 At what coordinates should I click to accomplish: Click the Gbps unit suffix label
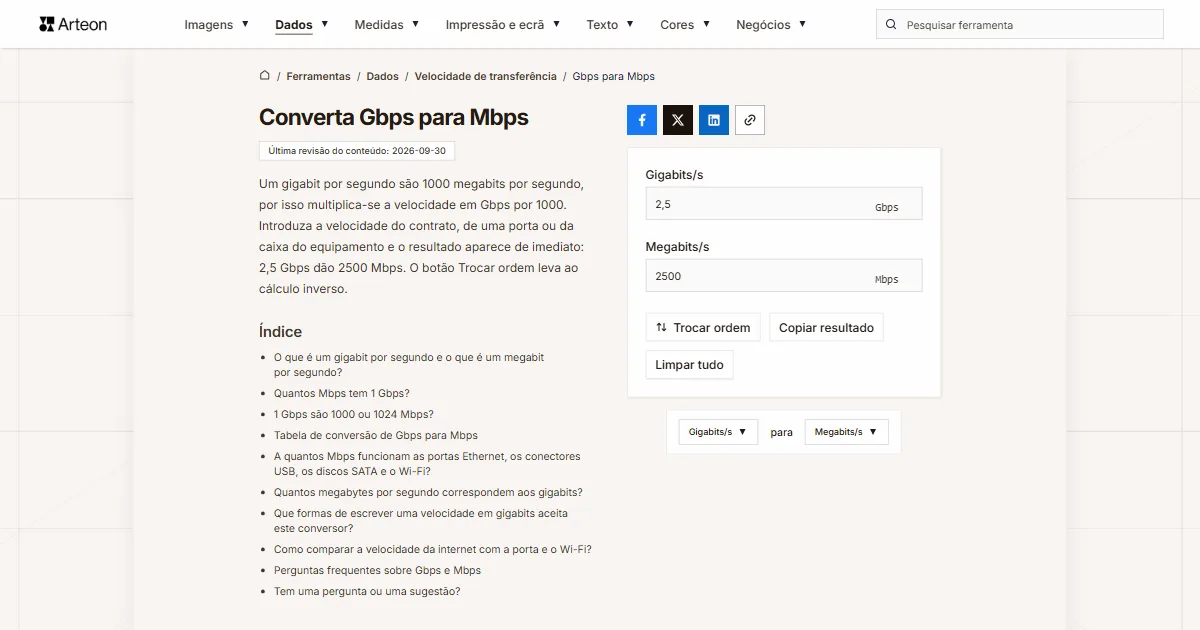(x=887, y=208)
